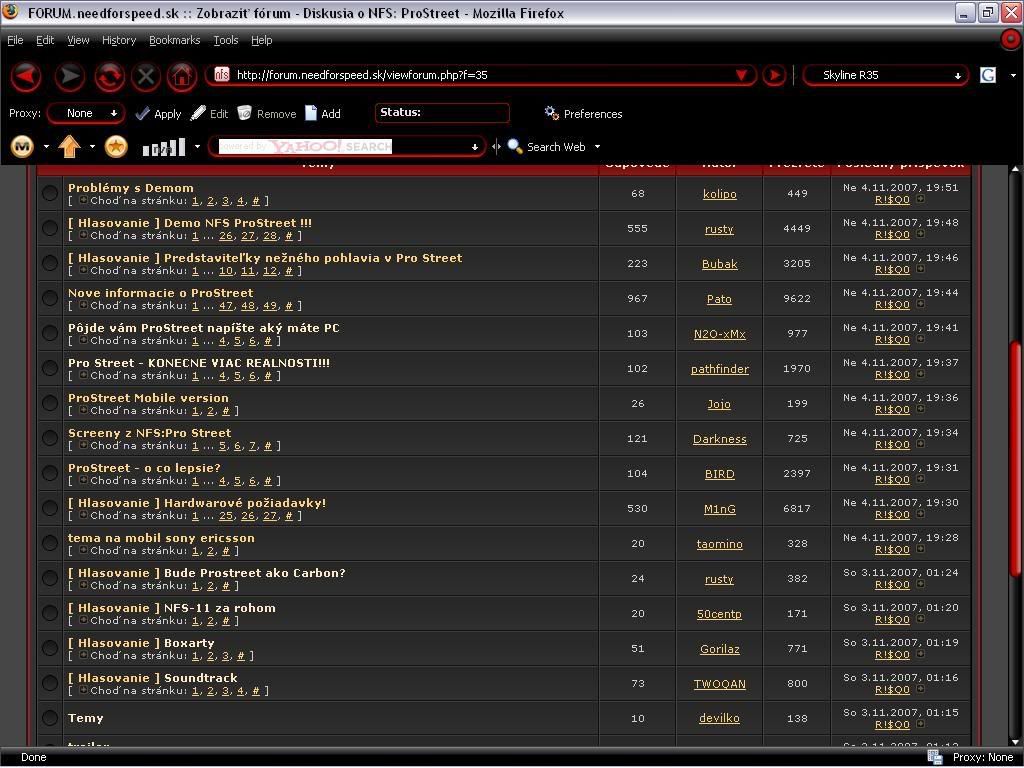The image size is (1024, 768).
Task: View latest post icon in Soundtrack row
Action: [x=921, y=690]
